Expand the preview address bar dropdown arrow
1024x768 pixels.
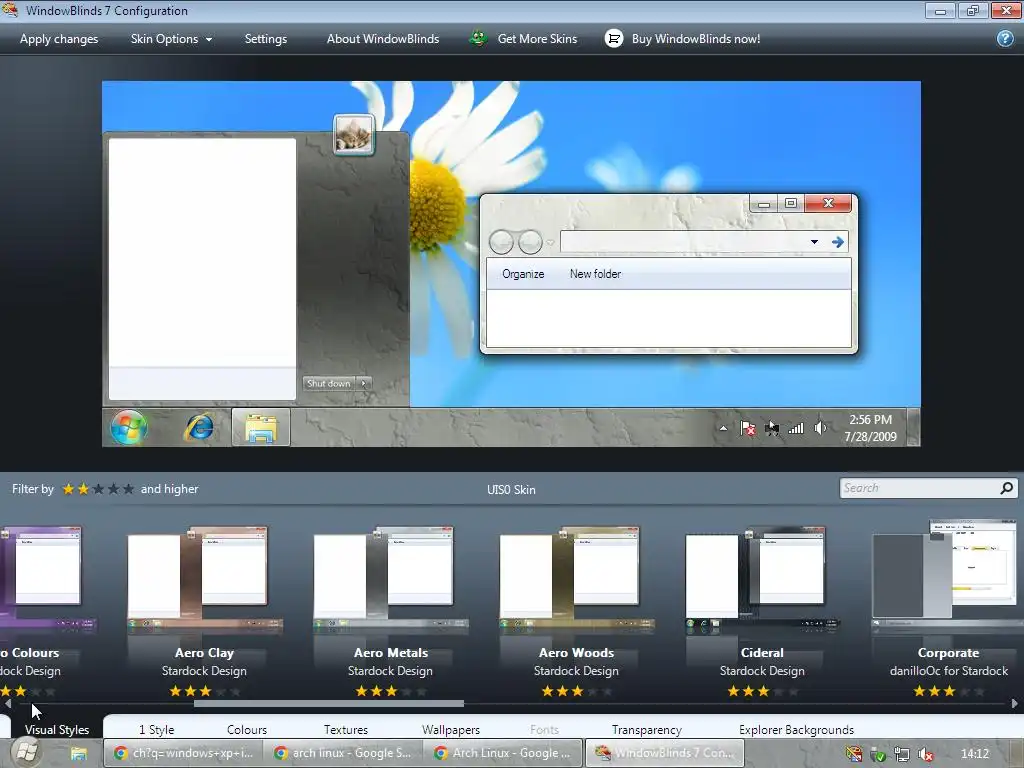[x=814, y=242]
